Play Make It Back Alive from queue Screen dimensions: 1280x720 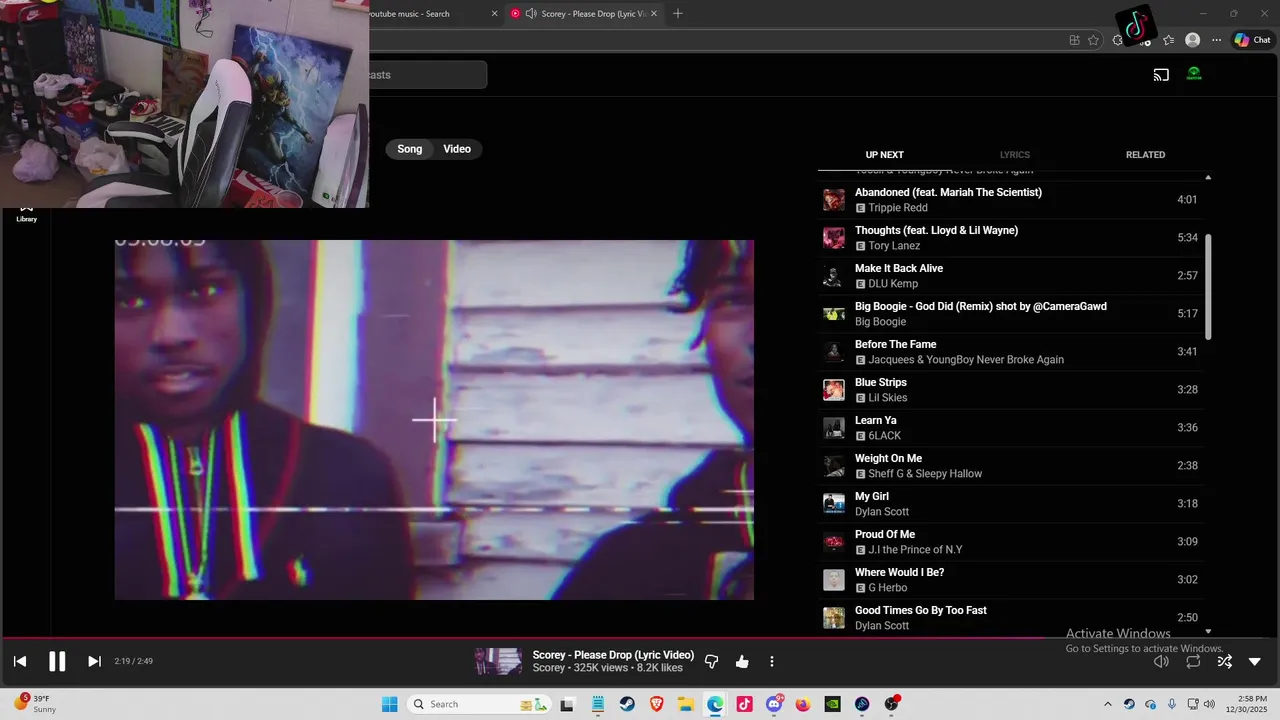coord(1010,275)
